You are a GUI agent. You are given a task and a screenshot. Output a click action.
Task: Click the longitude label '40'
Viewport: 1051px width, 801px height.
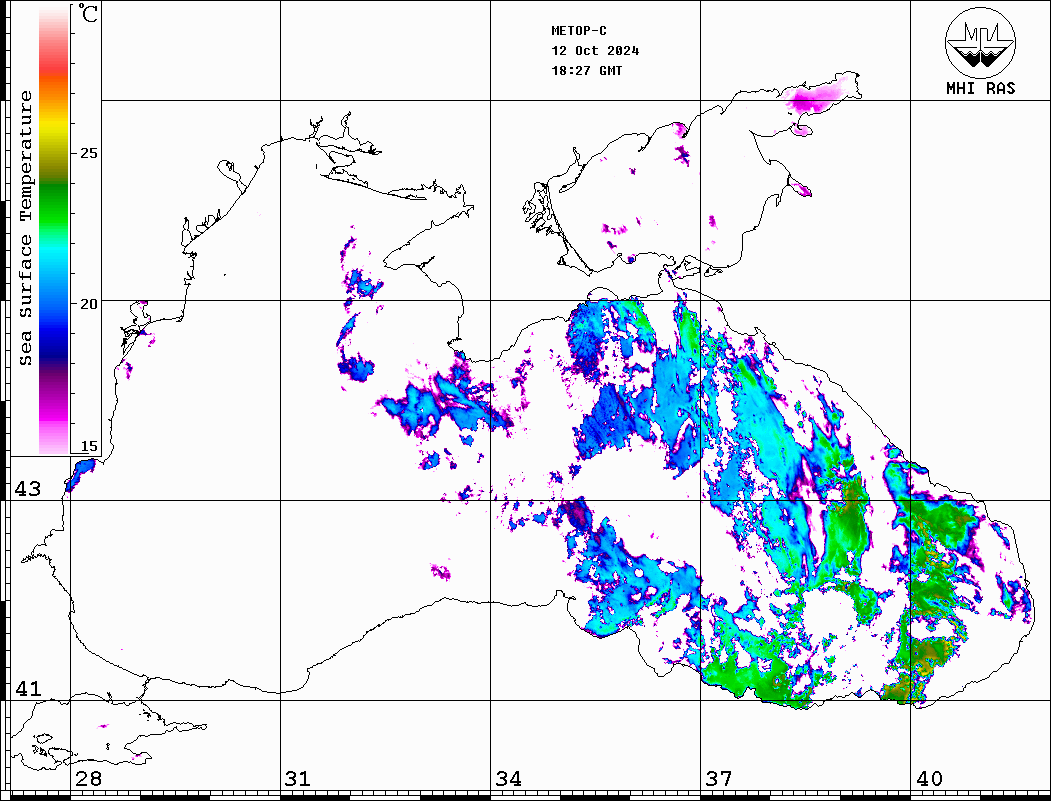point(929,779)
